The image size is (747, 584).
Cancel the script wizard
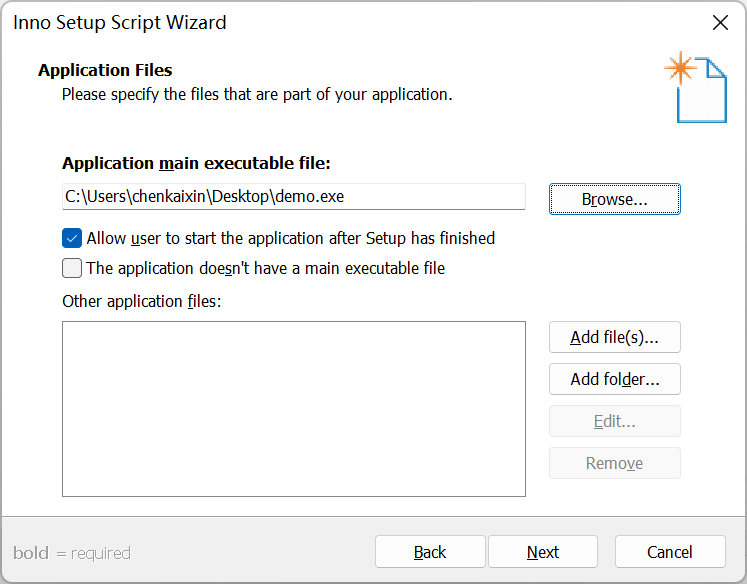tap(669, 552)
